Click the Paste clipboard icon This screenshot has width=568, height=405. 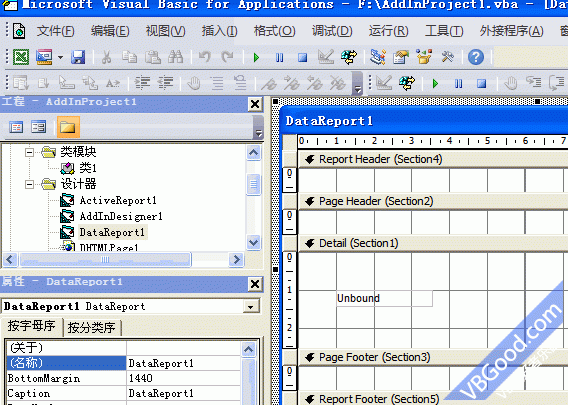tap(153, 57)
